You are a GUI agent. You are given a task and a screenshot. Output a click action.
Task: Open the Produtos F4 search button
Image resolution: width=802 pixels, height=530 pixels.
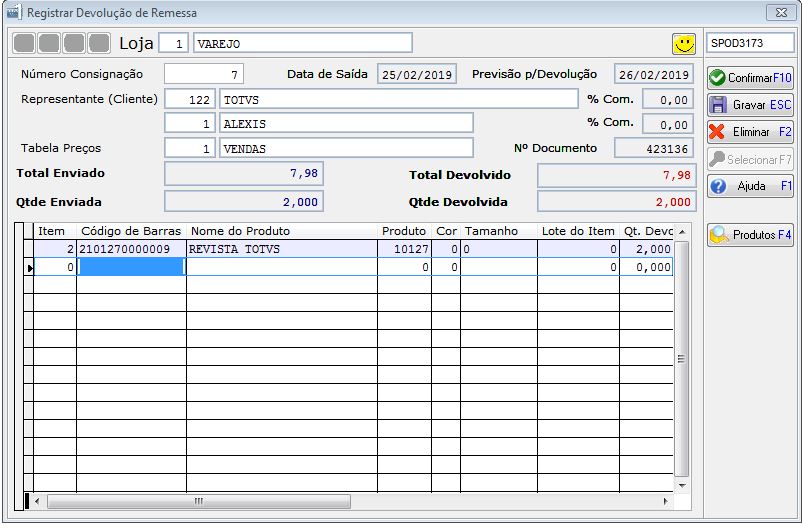pyautogui.click(x=750, y=235)
